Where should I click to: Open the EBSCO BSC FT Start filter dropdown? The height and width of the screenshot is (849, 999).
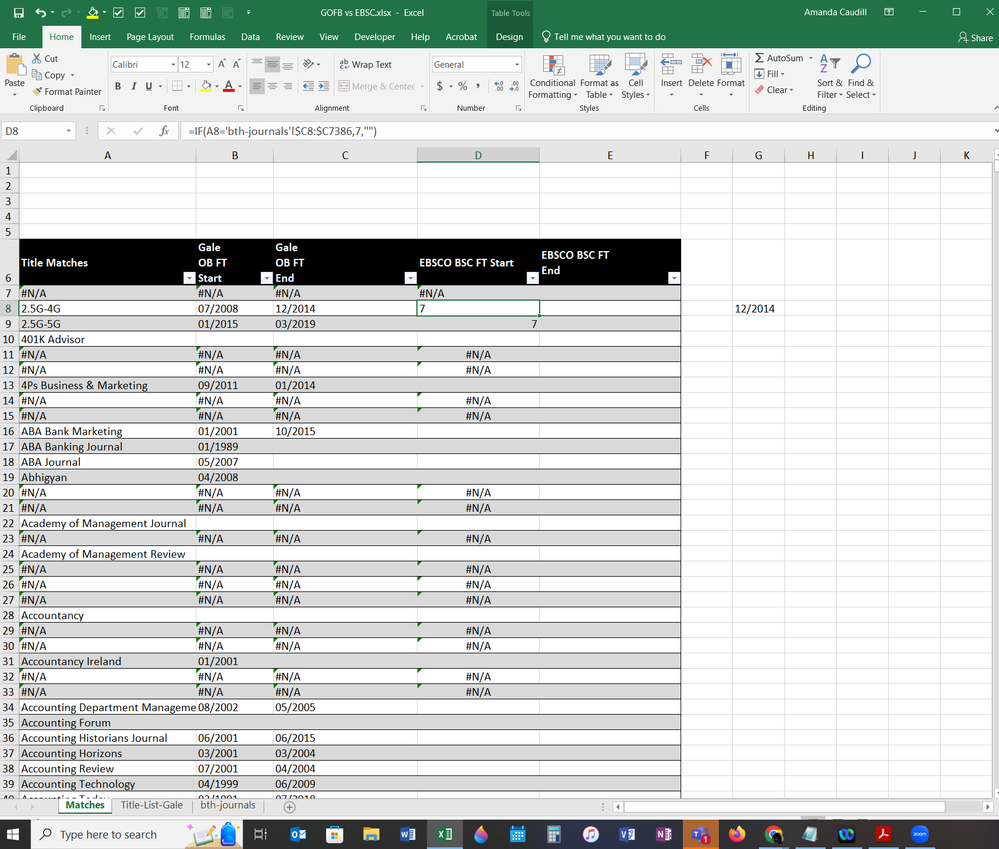coord(533,278)
